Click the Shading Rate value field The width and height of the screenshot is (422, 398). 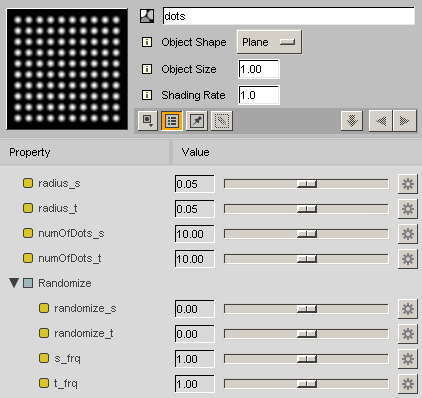tap(259, 95)
